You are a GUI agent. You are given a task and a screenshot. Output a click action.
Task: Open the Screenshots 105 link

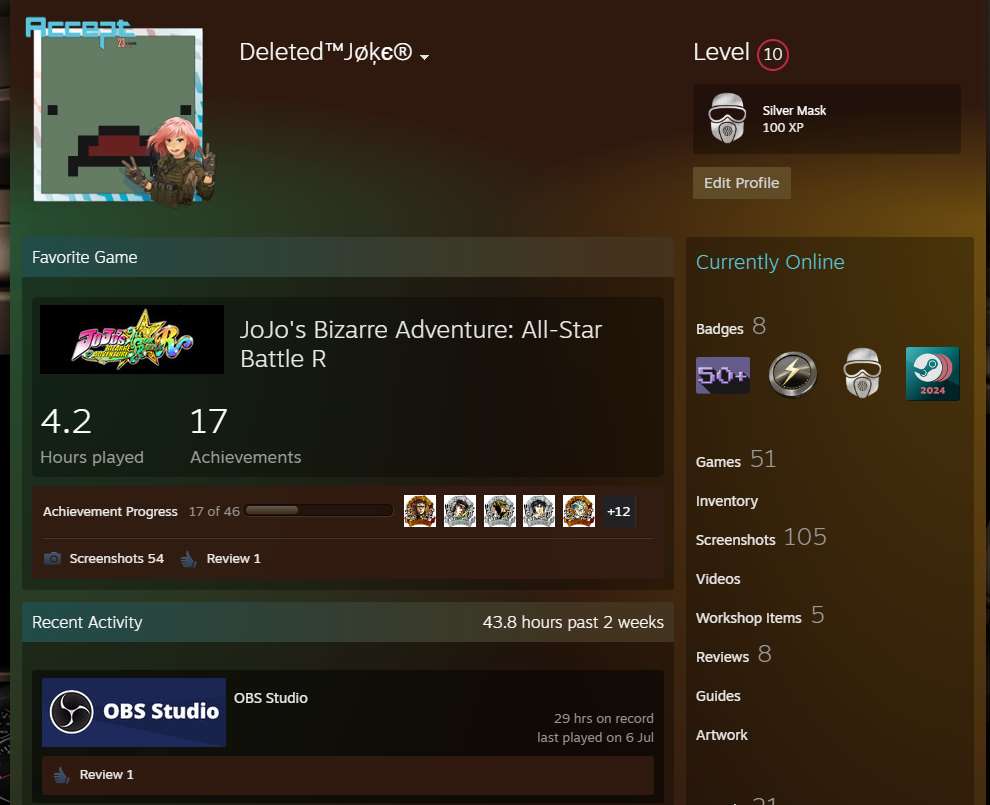coord(761,538)
